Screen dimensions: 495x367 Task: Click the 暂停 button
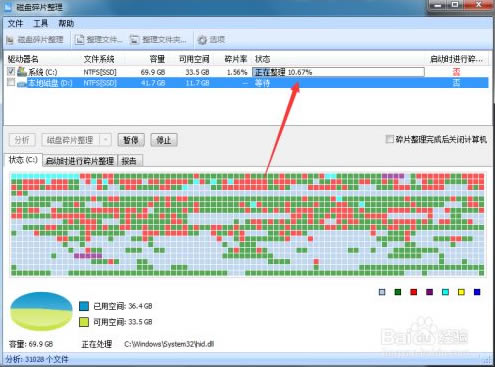(131, 140)
